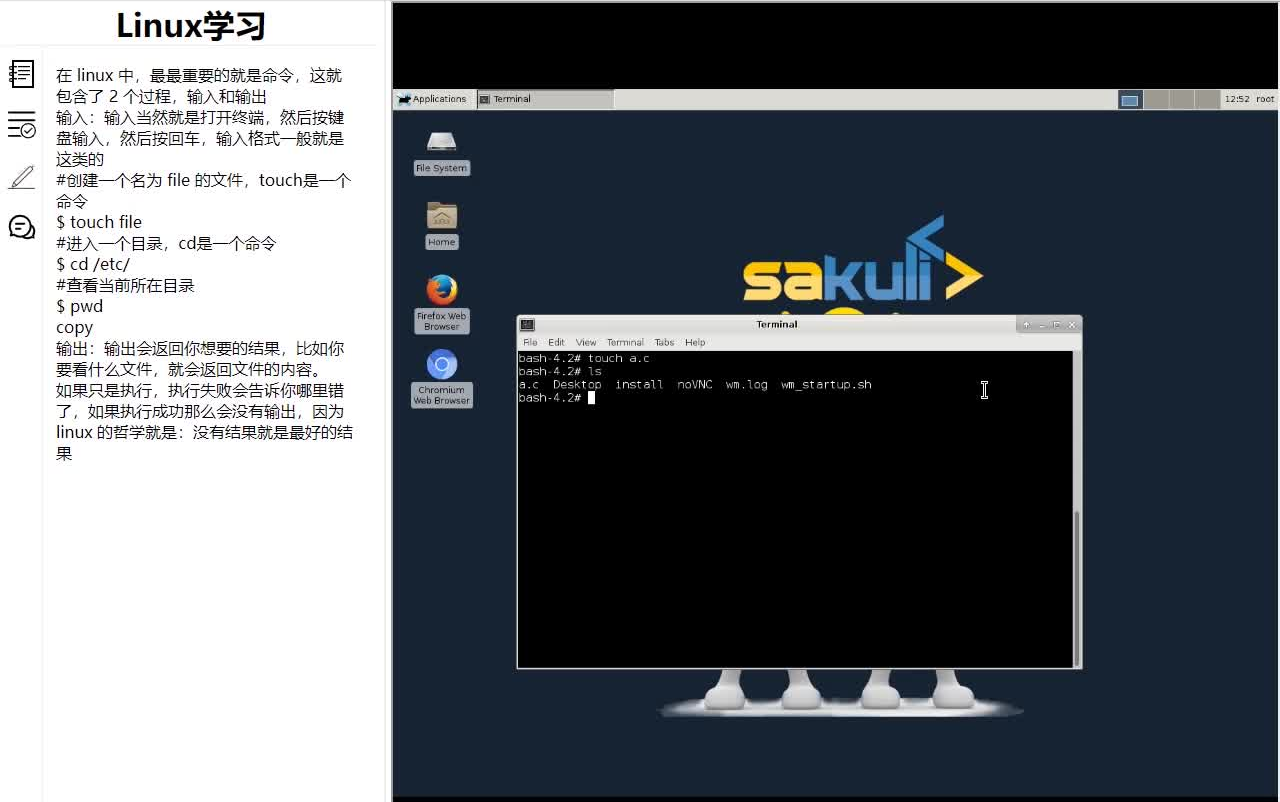Open the Terminal window File menu

[530, 342]
